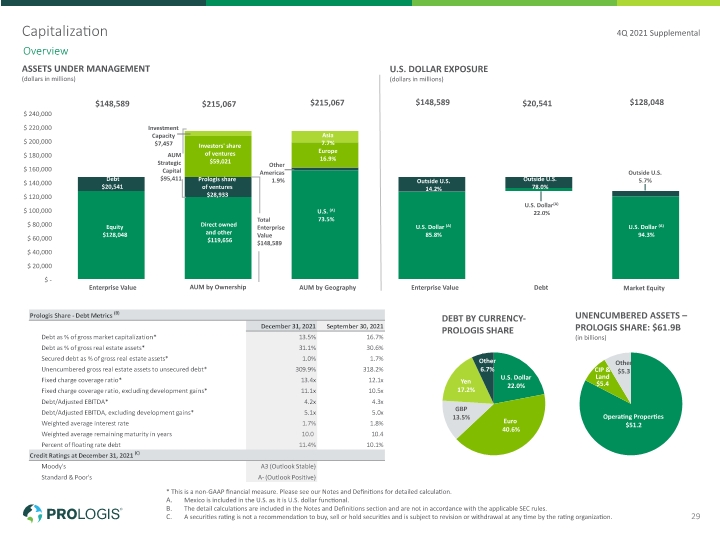Click the Overview subtitle text

tap(45, 51)
